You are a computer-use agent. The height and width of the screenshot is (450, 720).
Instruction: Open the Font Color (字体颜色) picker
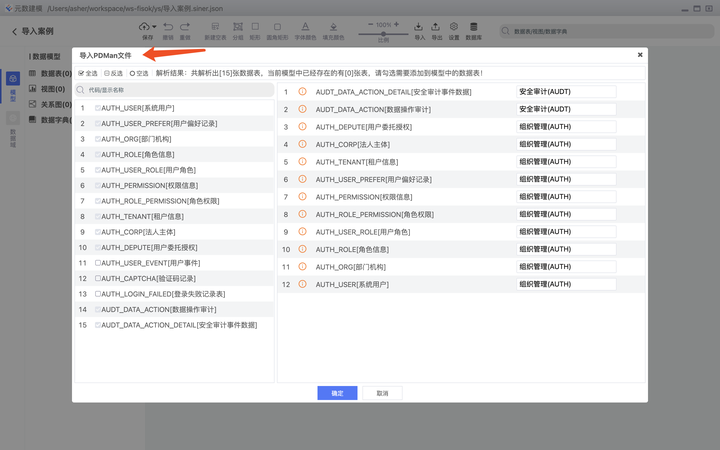pyautogui.click(x=305, y=27)
